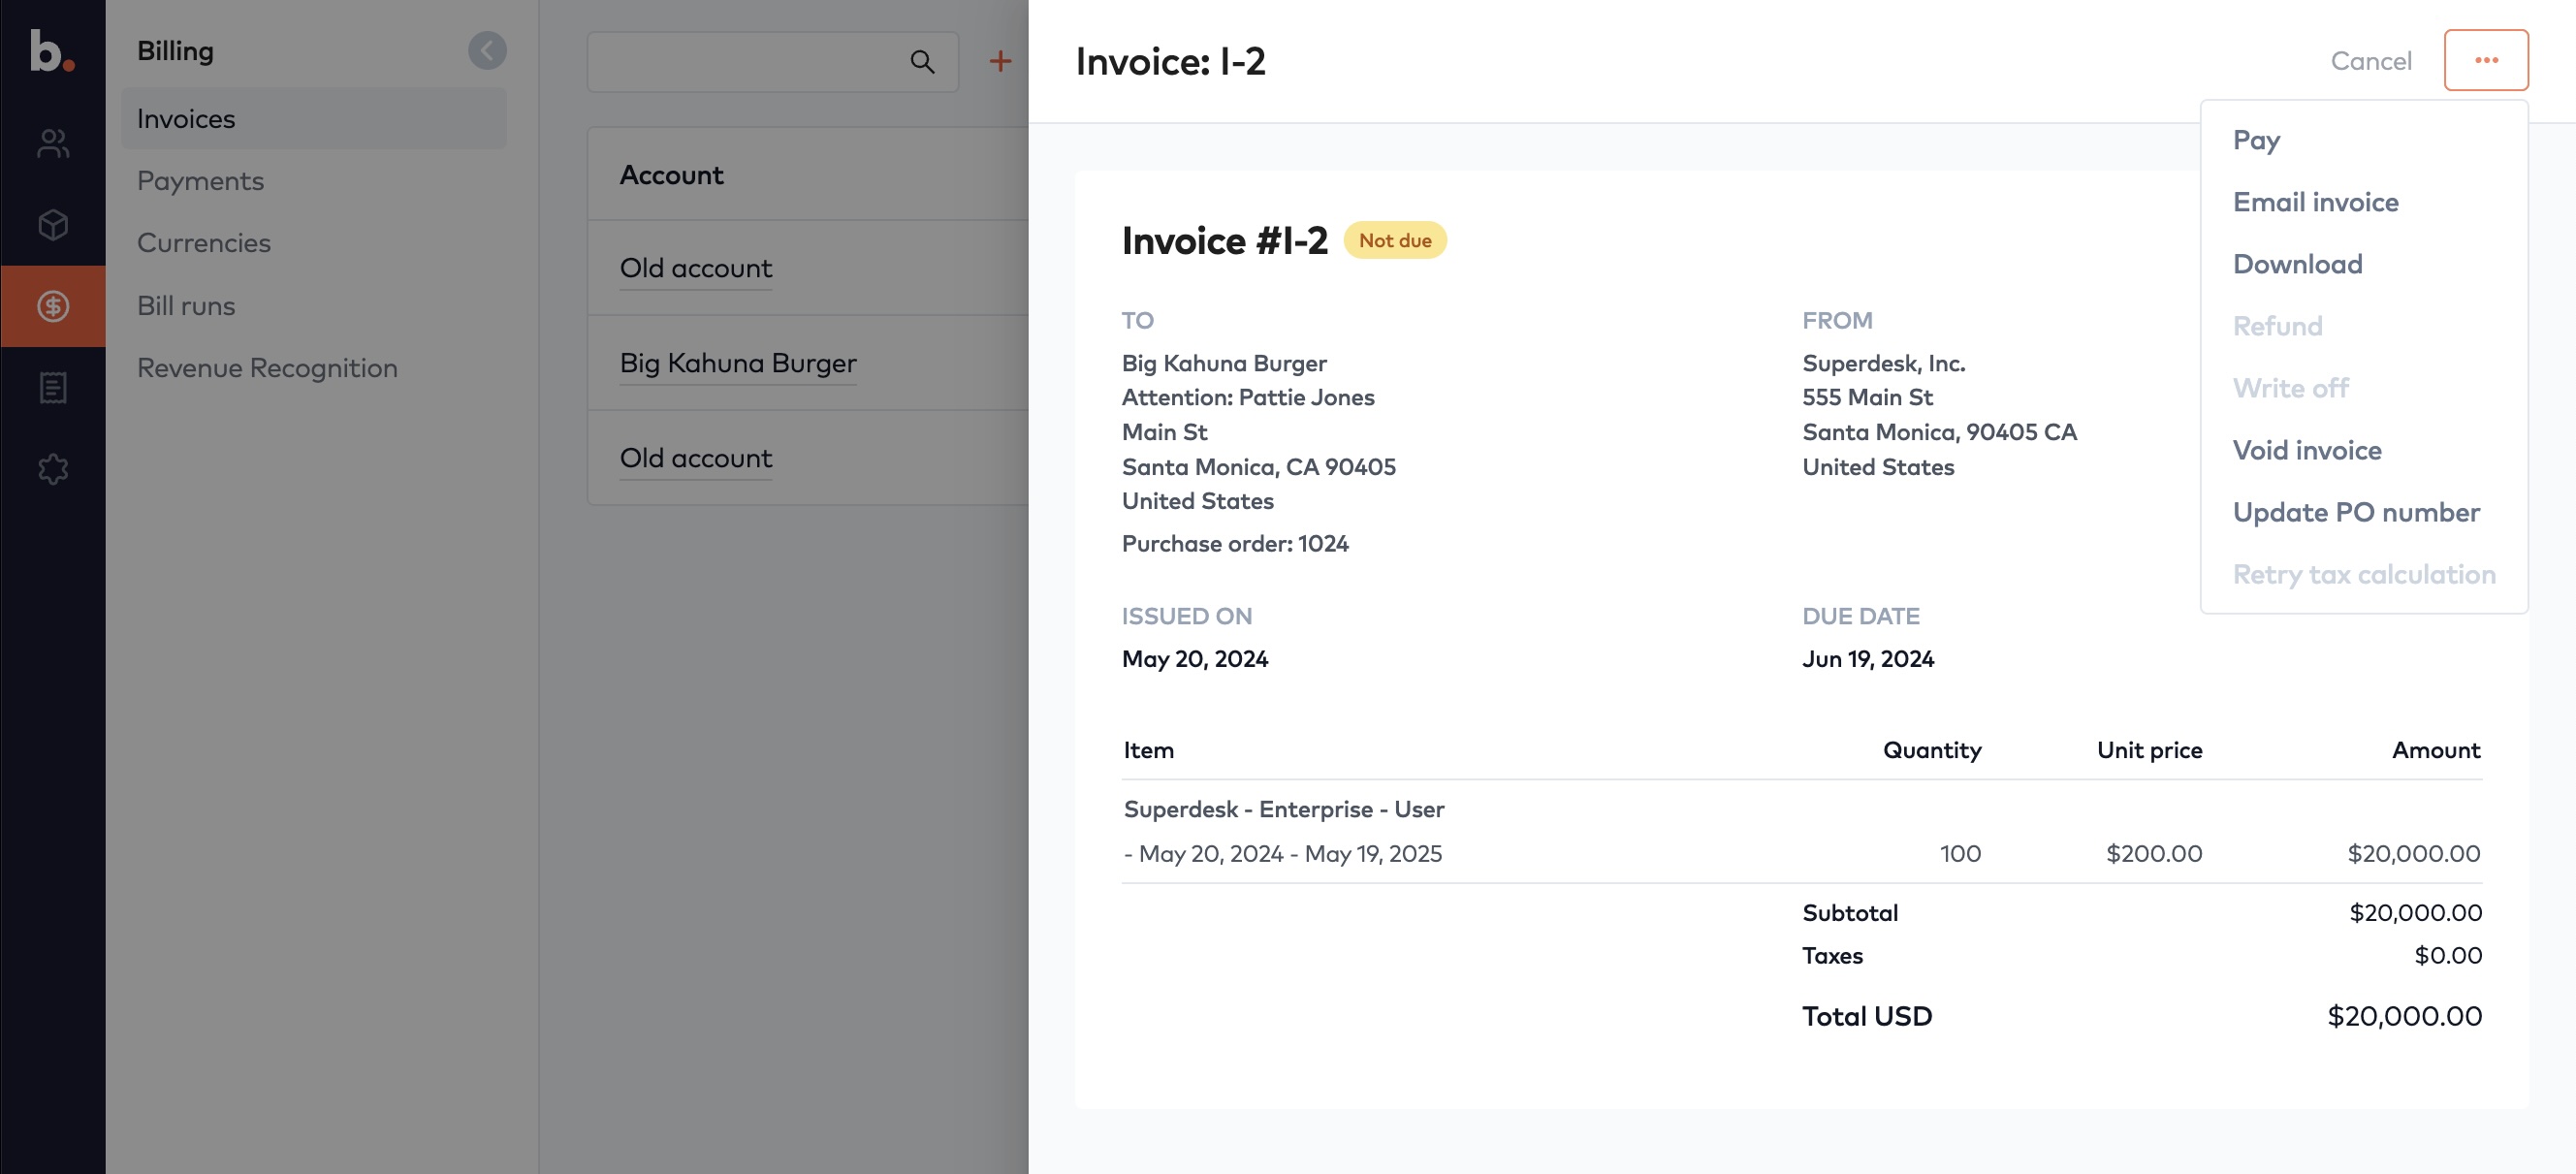
Task: Open Revenue Recognition
Action: coord(267,367)
